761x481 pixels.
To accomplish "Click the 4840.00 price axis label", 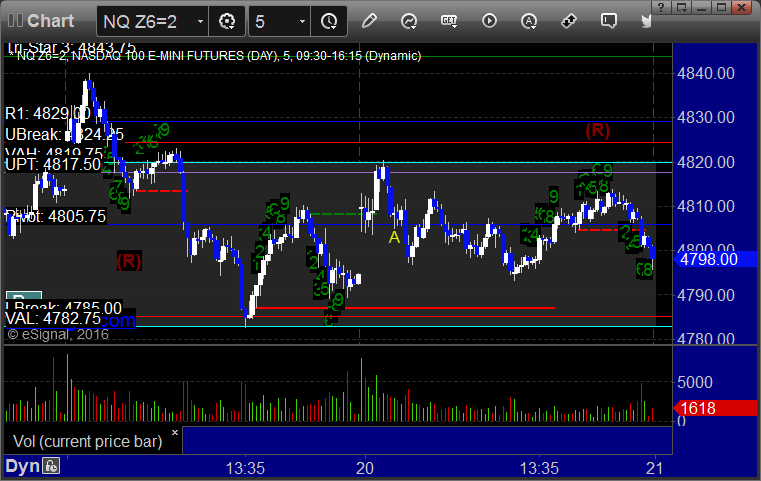I will coord(706,73).
